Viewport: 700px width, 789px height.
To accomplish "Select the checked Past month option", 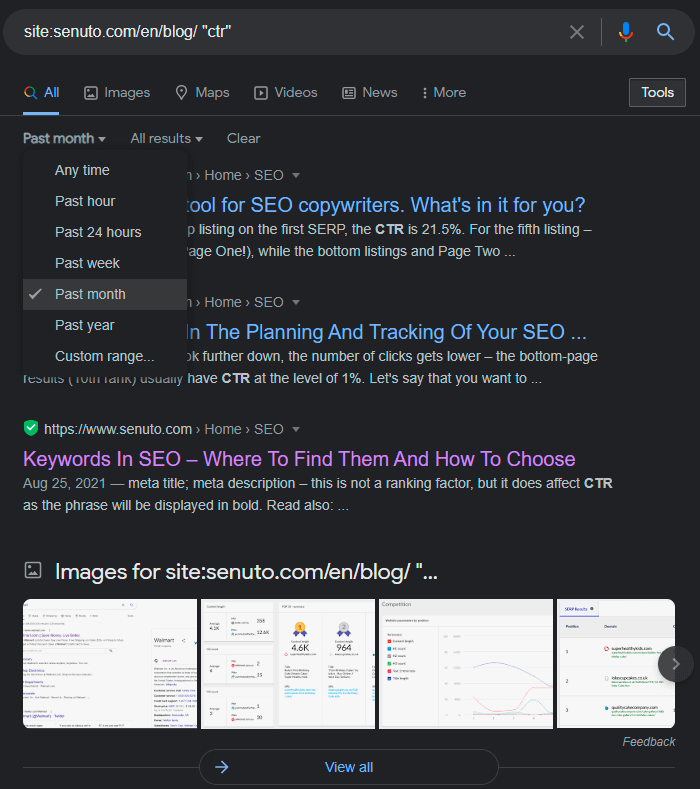I will click(90, 294).
